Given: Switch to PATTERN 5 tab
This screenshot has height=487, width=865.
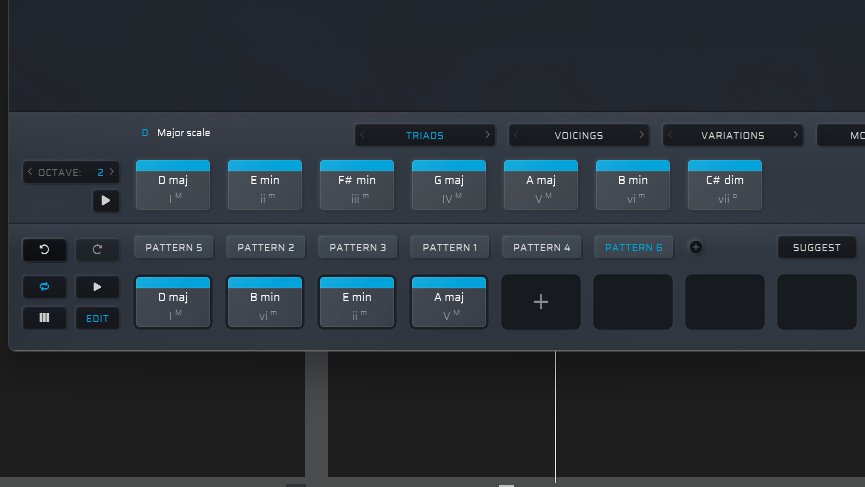Looking at the screenshot, I should tap(173, 248).
